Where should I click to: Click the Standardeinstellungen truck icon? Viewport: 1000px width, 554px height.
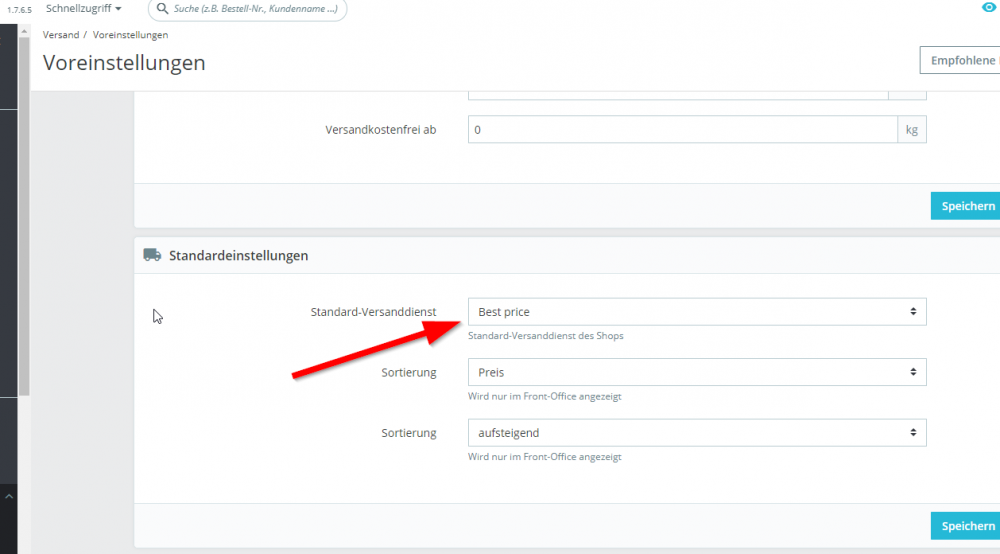[x=152, y=255]
